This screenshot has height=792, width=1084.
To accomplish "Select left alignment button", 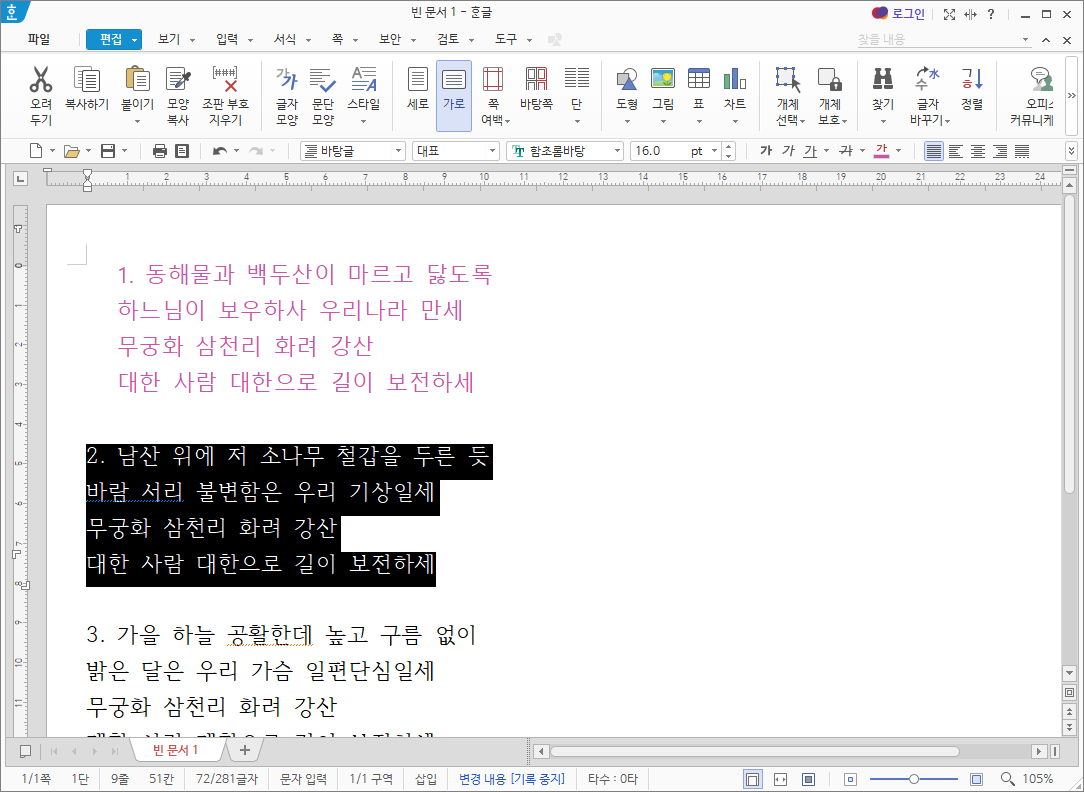I will pyautogui.click(x=955, y=151).
